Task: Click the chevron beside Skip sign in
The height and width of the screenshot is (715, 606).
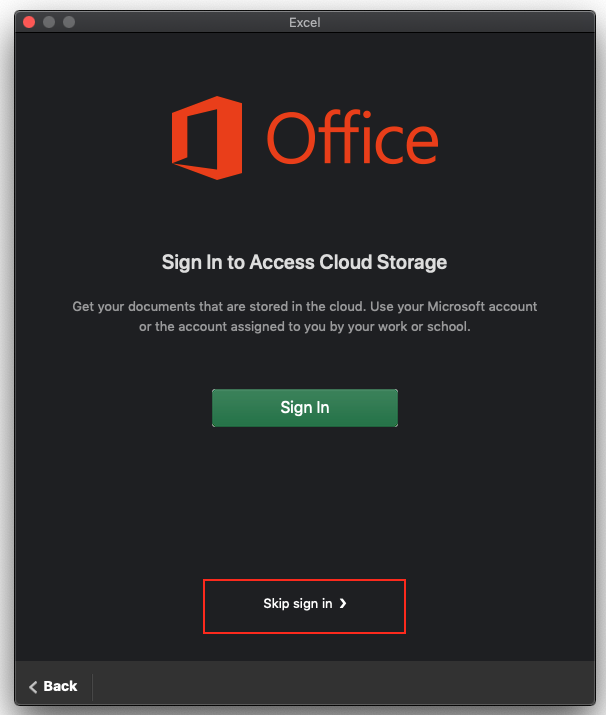Action: [x=343, y=604]
